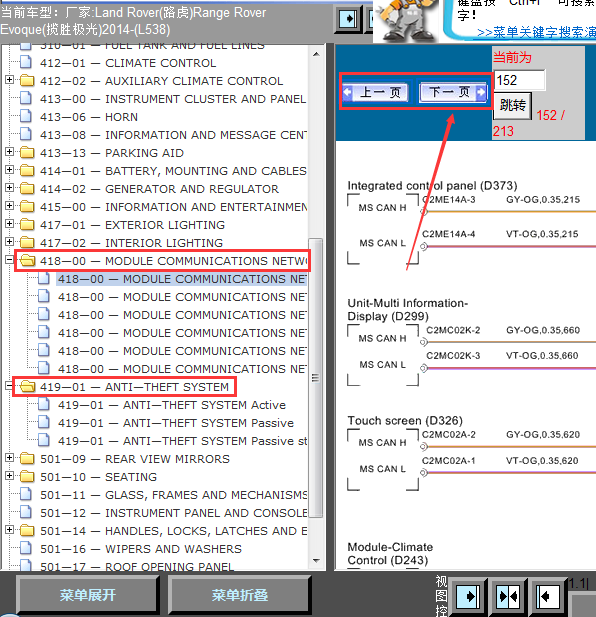Click the 413-13 Parking Aid folder icon
Screen dimensions: 596x617
point(27,153)
